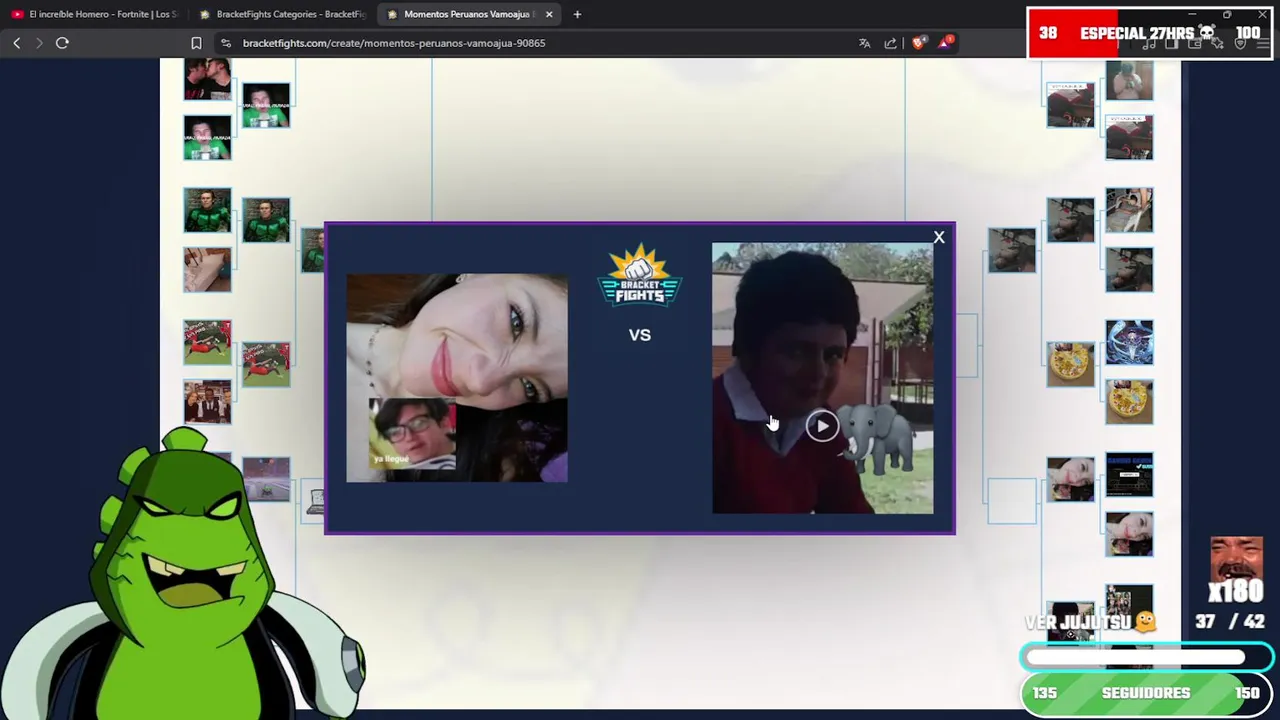Viewport: 1280px width, 720px height.
Task: Play the video on the right contestant
Action: (x=822, y=426)
